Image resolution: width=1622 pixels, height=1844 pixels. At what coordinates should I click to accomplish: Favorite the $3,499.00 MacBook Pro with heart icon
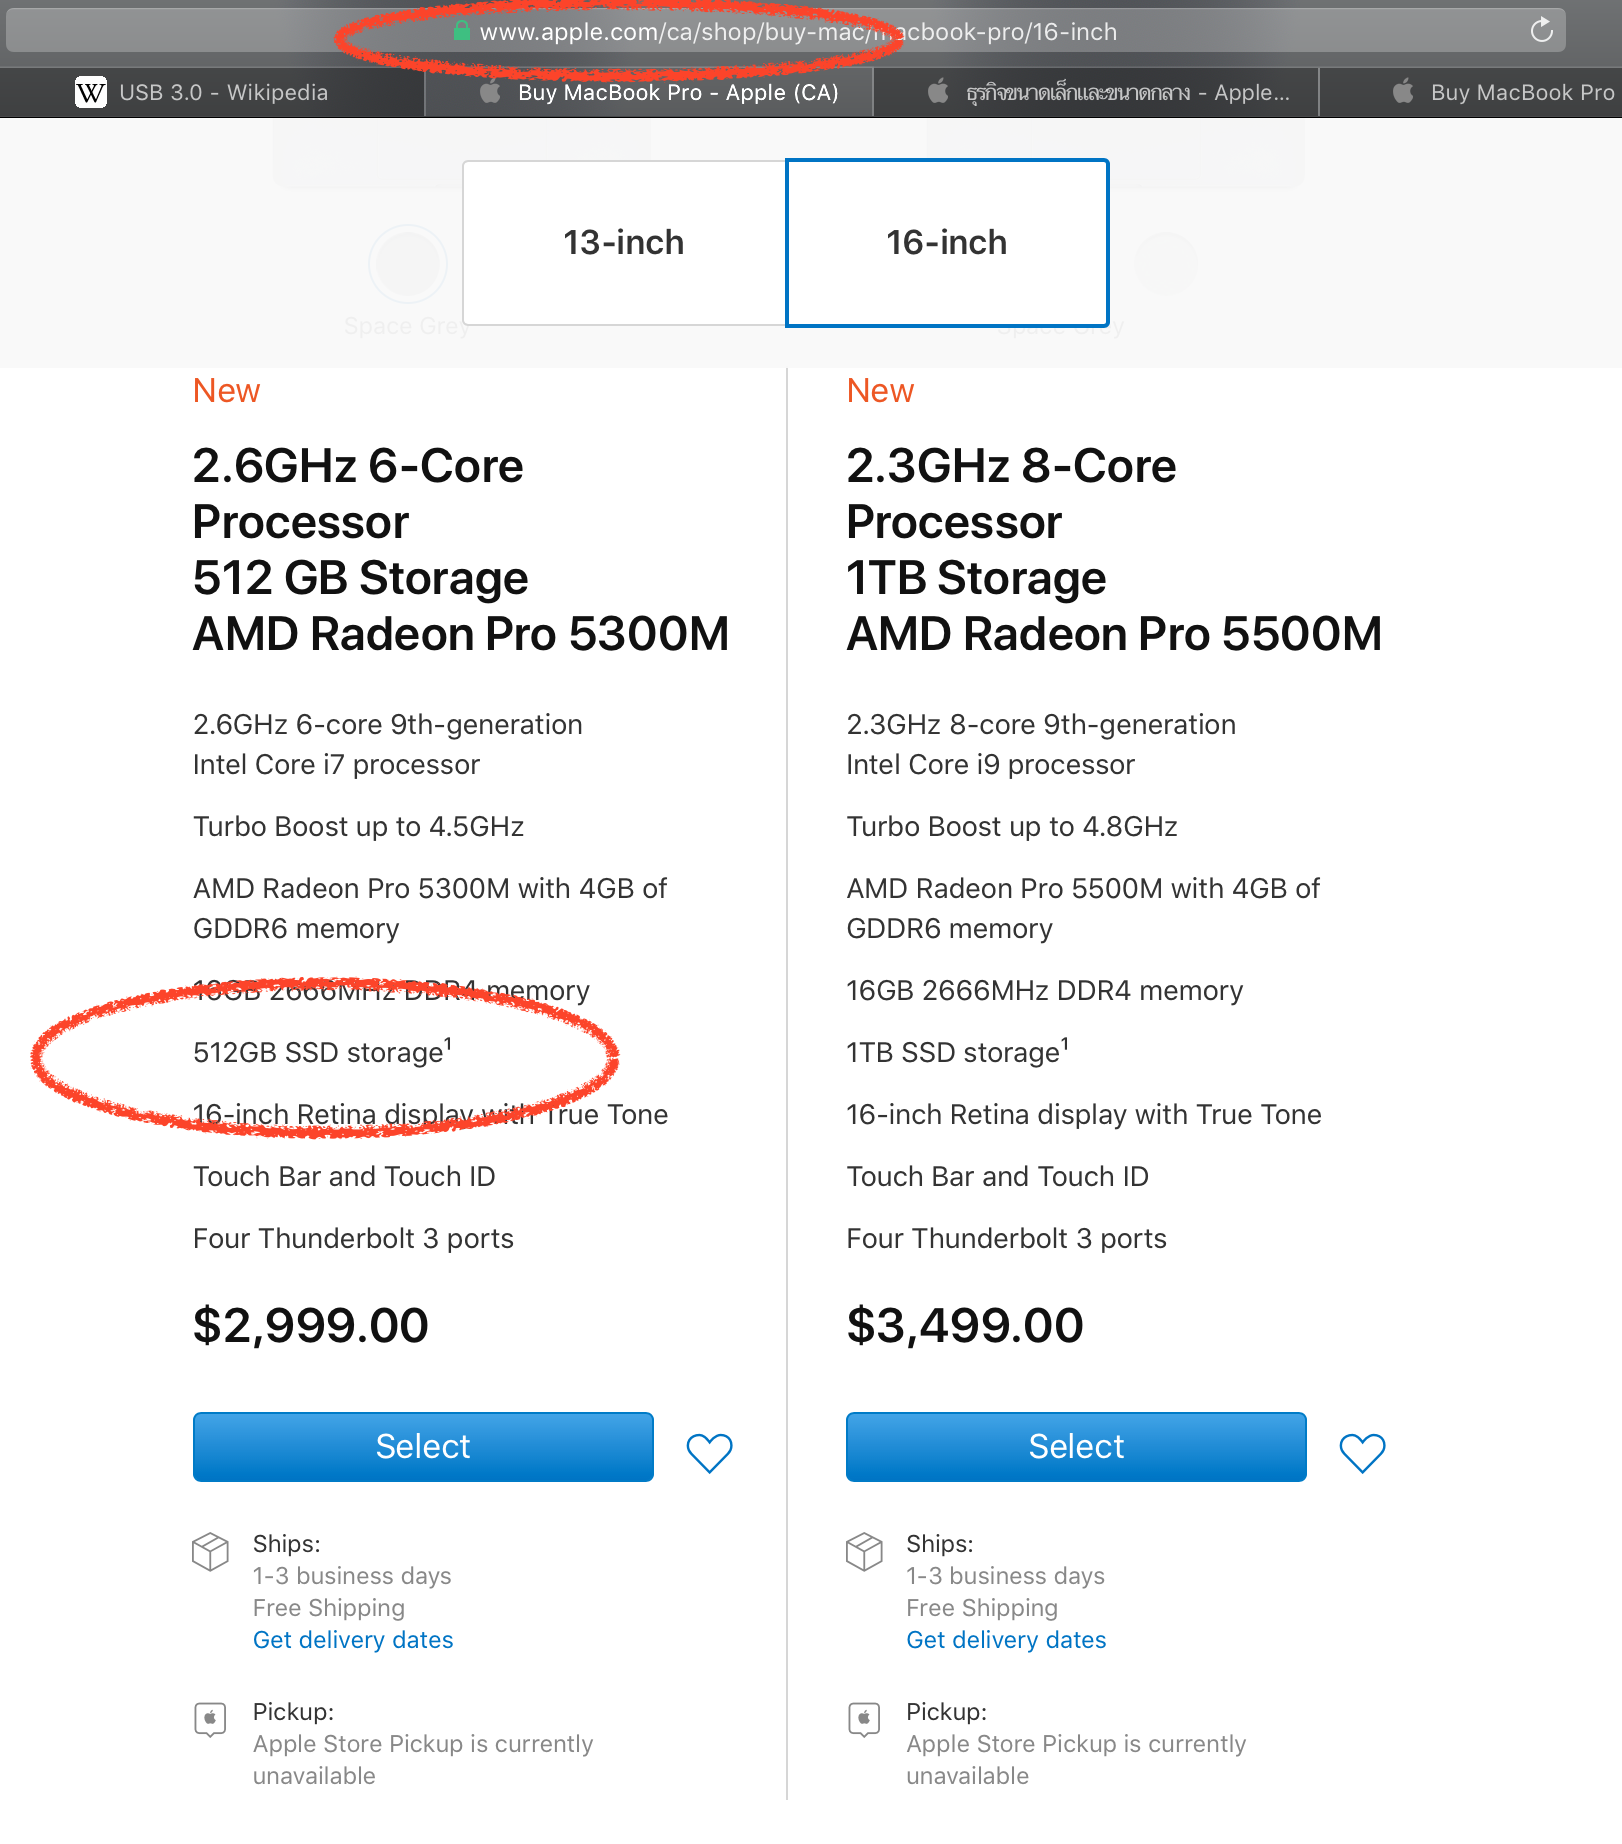tap(1362, 1452)
